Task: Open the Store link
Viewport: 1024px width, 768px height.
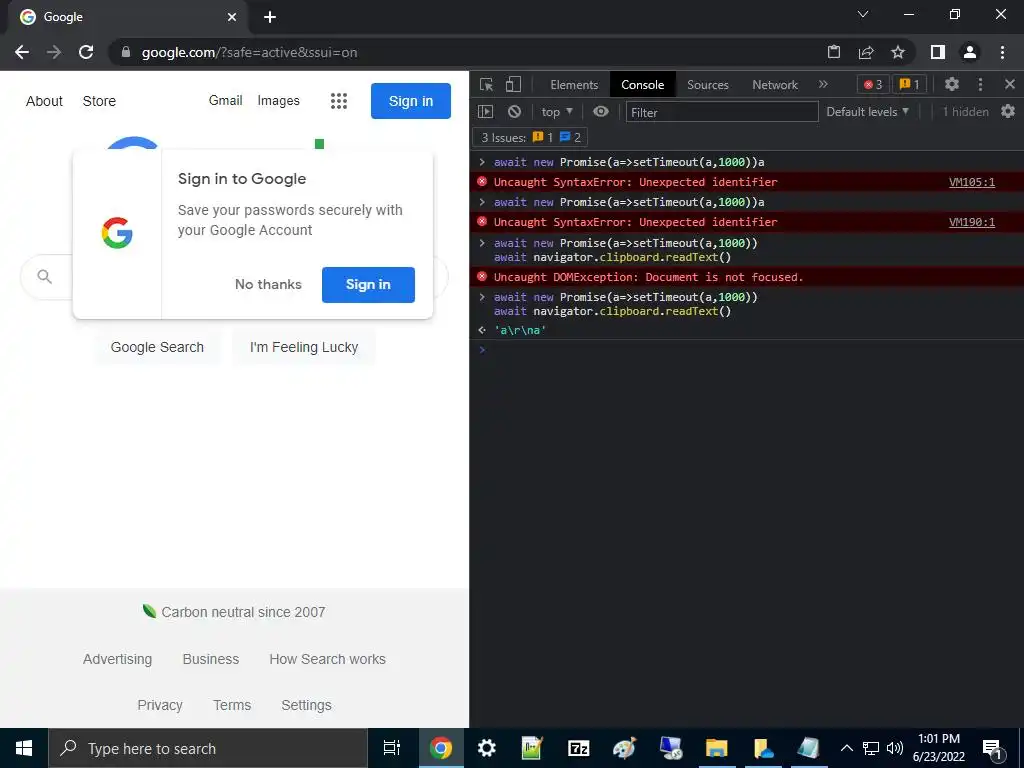Action: [x=99, y=101]
